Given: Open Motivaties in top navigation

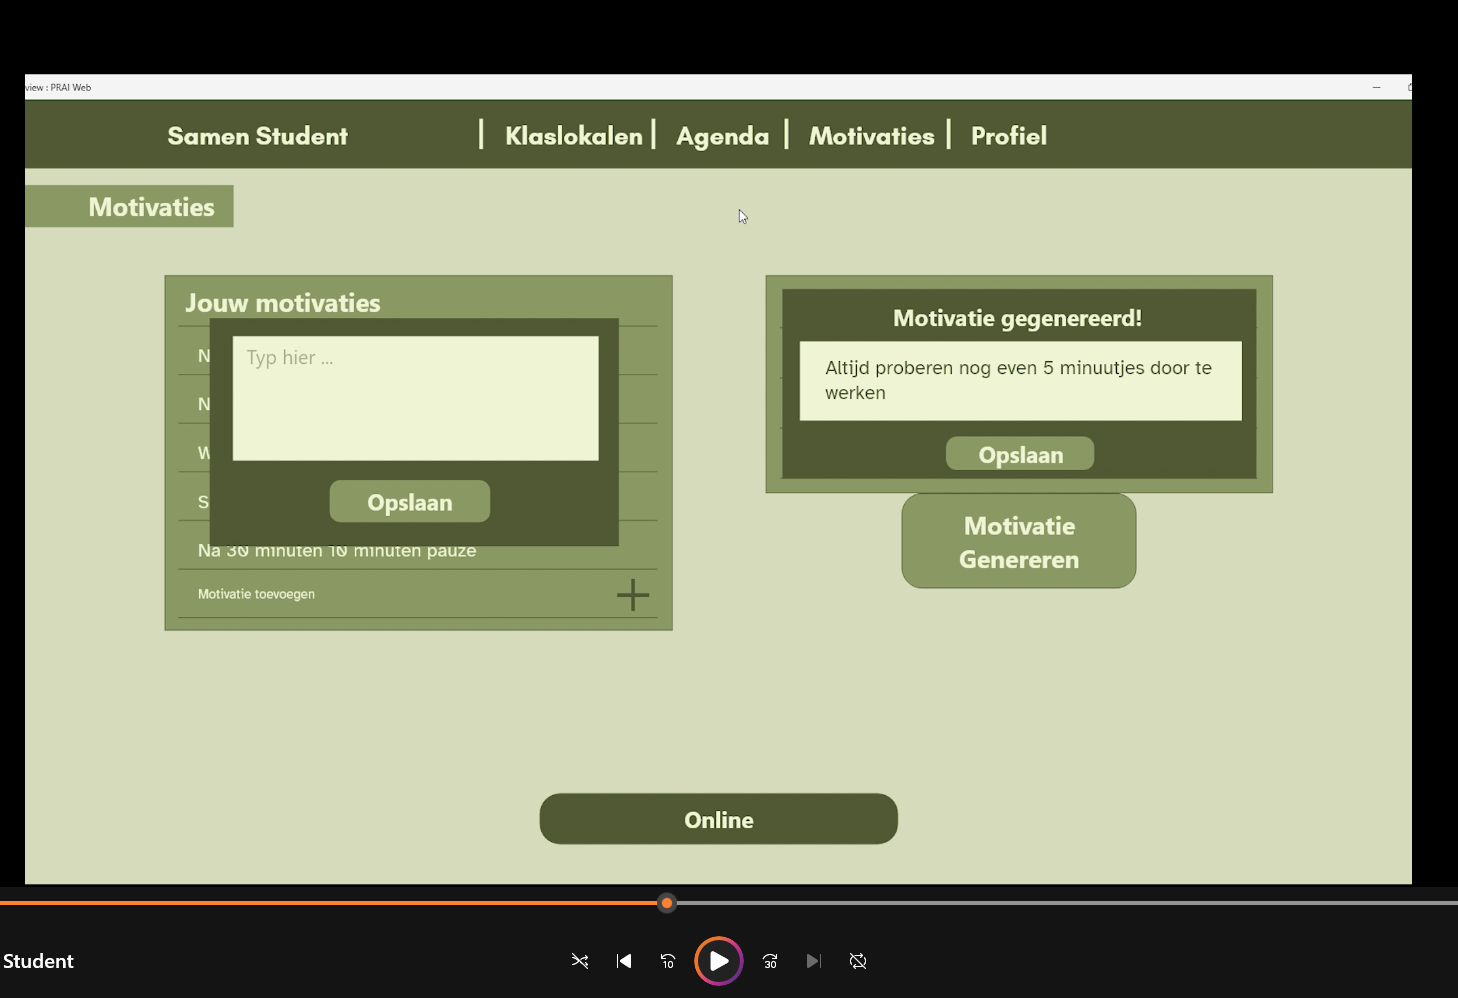Looking at the screenshot, I should tap(871, 136).
